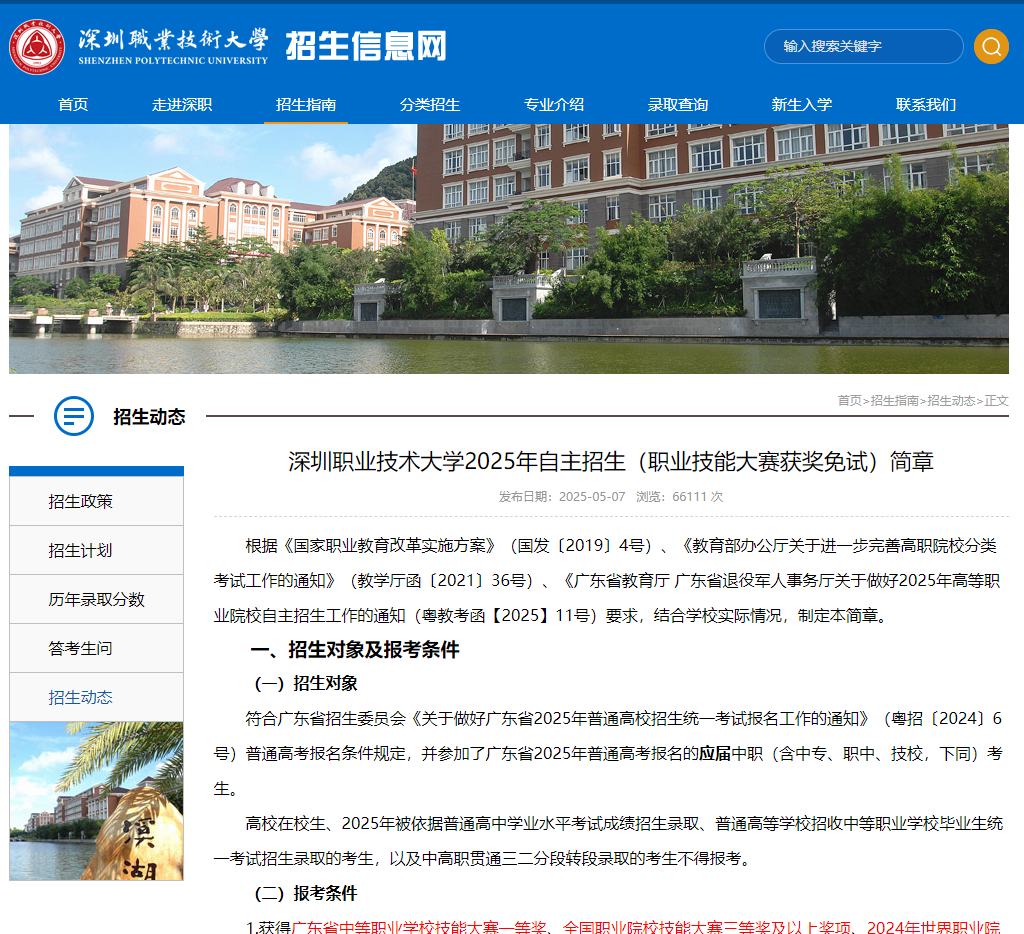Open the 新生入学 section
The height and width of the screenshot is (934, 1024).
(802, 104)
